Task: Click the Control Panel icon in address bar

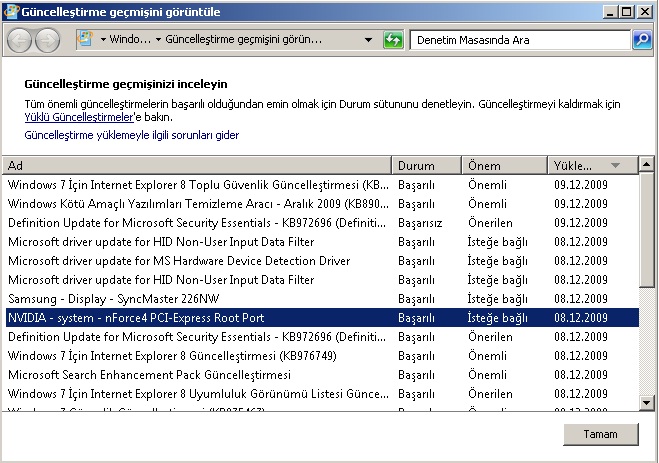Action: coord(84,40)
